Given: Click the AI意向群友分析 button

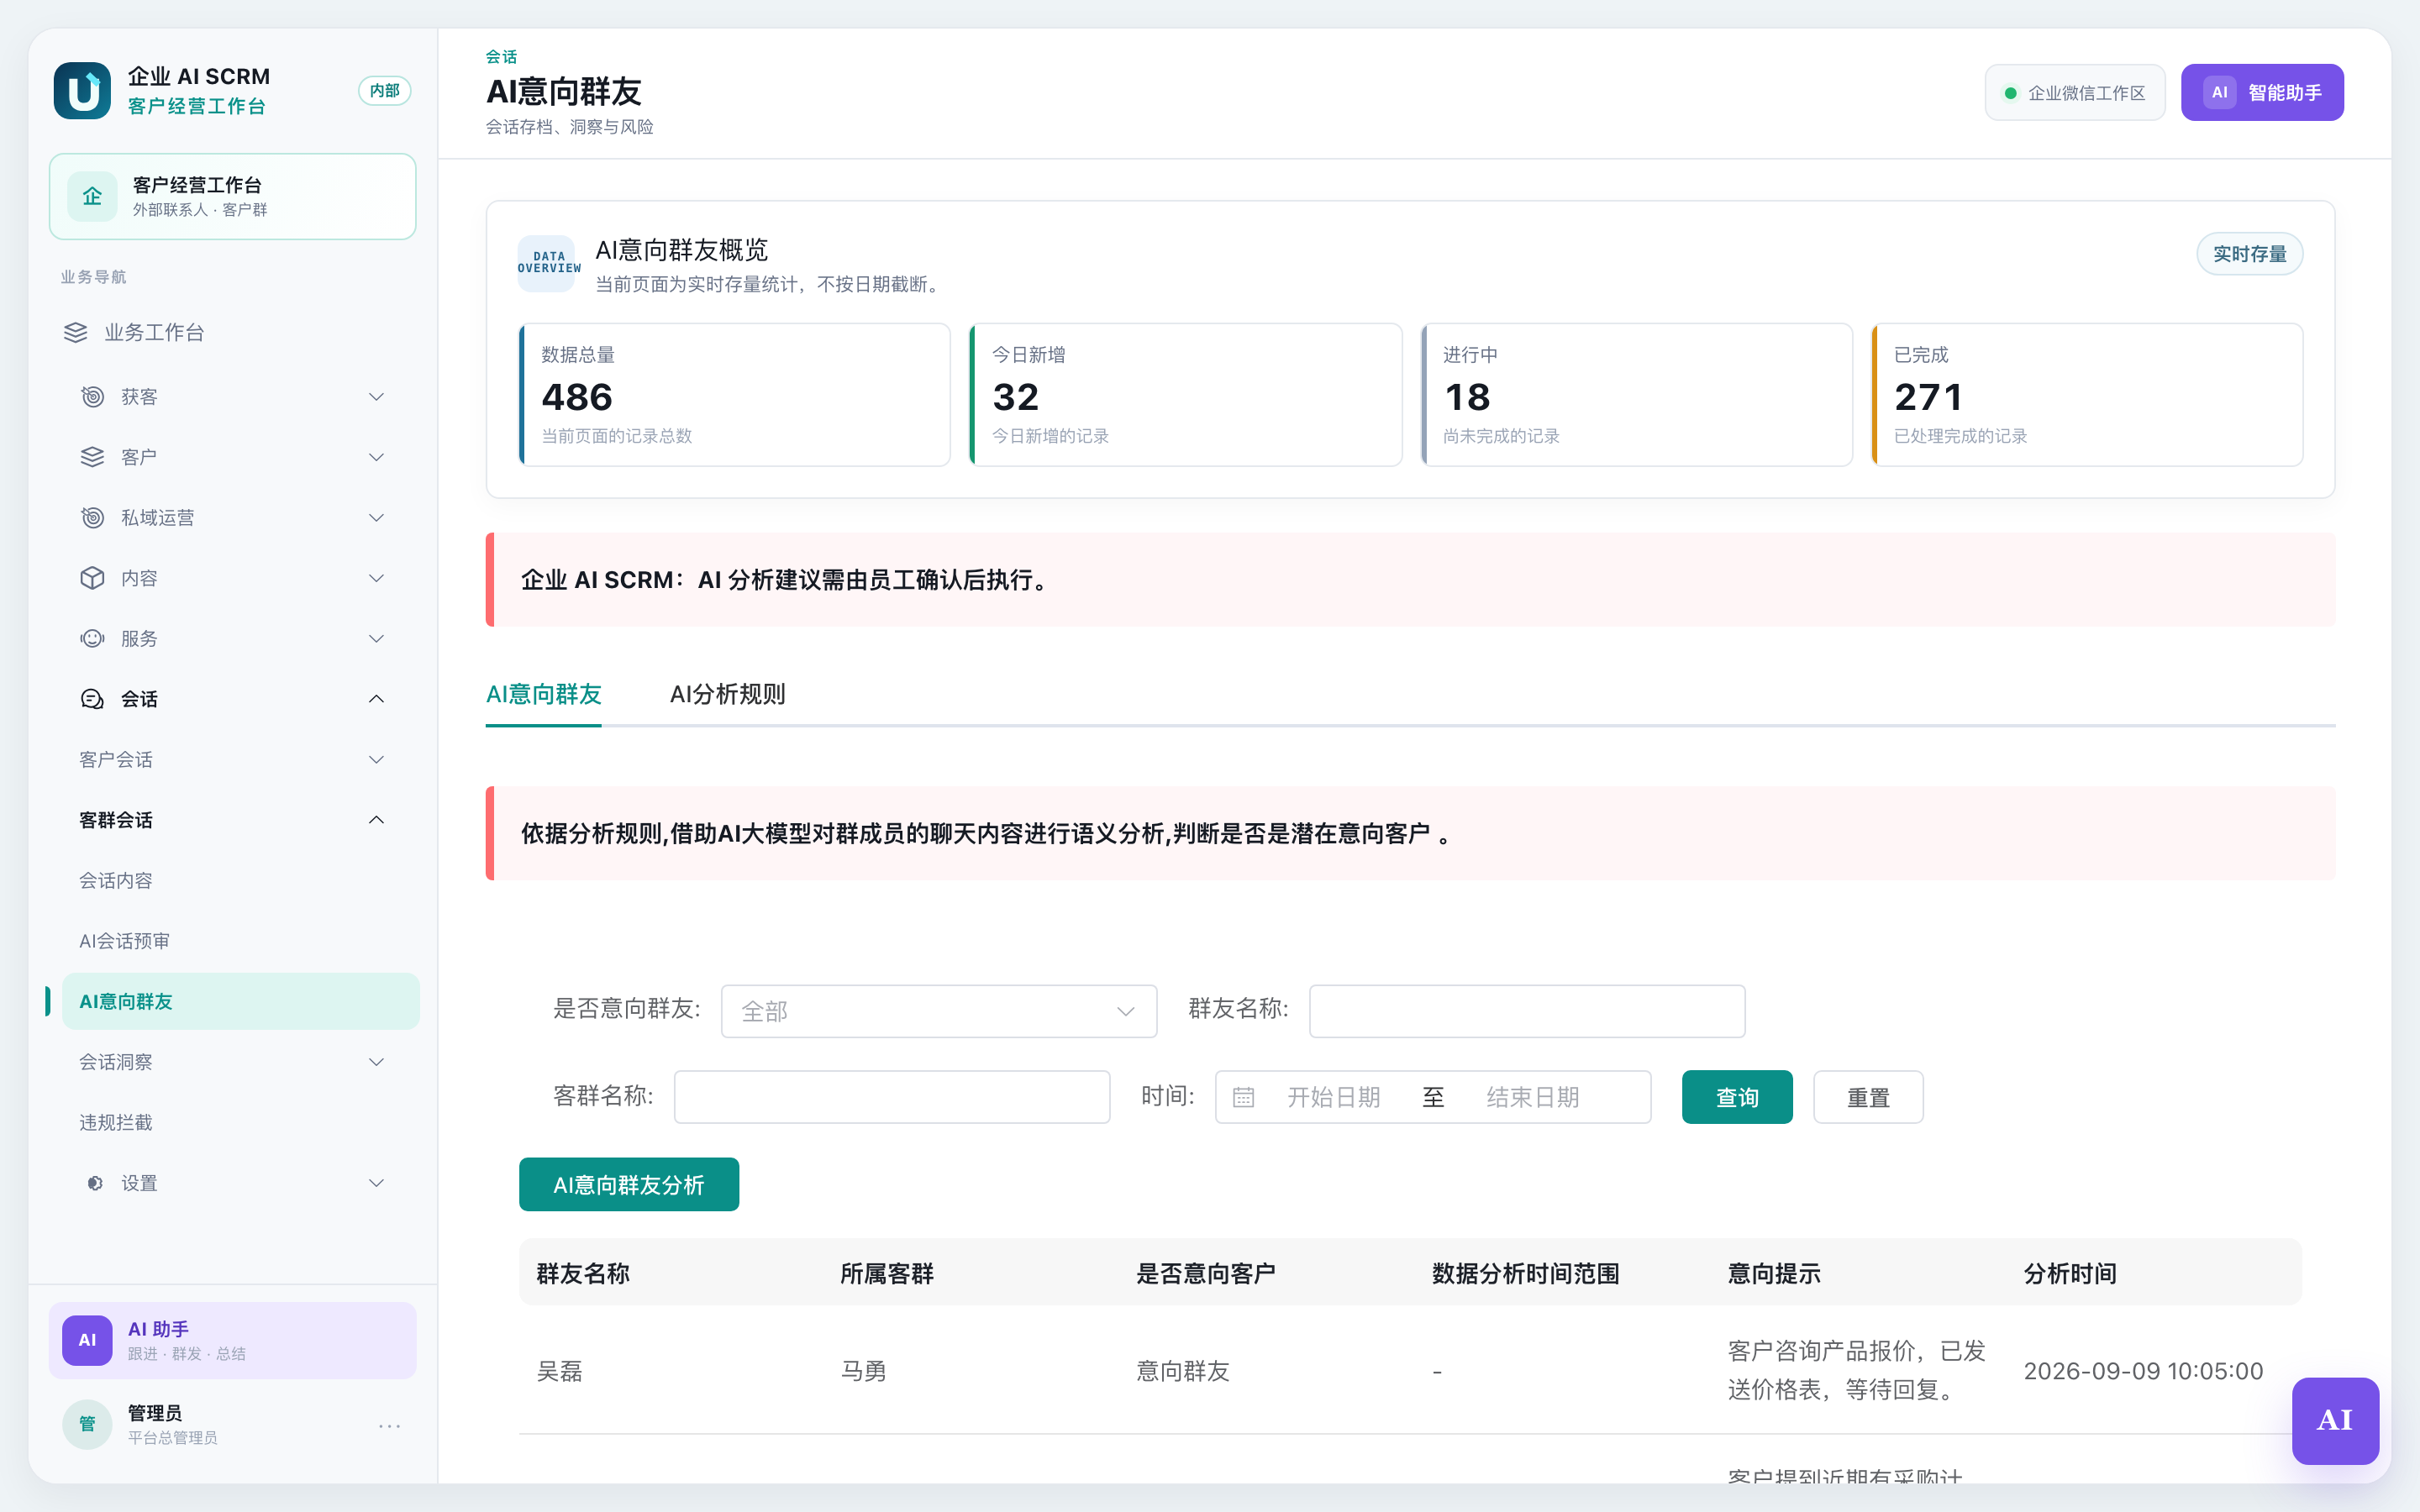Looking at the screenshot, I should [629, 1184].
